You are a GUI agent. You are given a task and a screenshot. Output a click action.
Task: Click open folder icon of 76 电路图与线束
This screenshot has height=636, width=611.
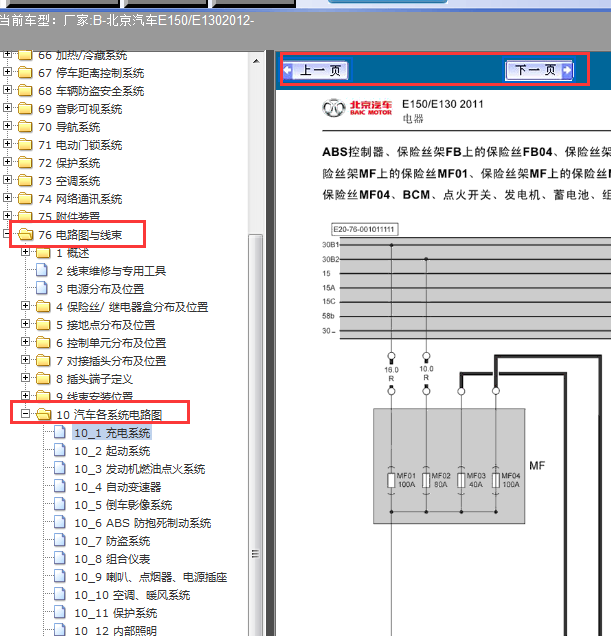coord(26,234)
